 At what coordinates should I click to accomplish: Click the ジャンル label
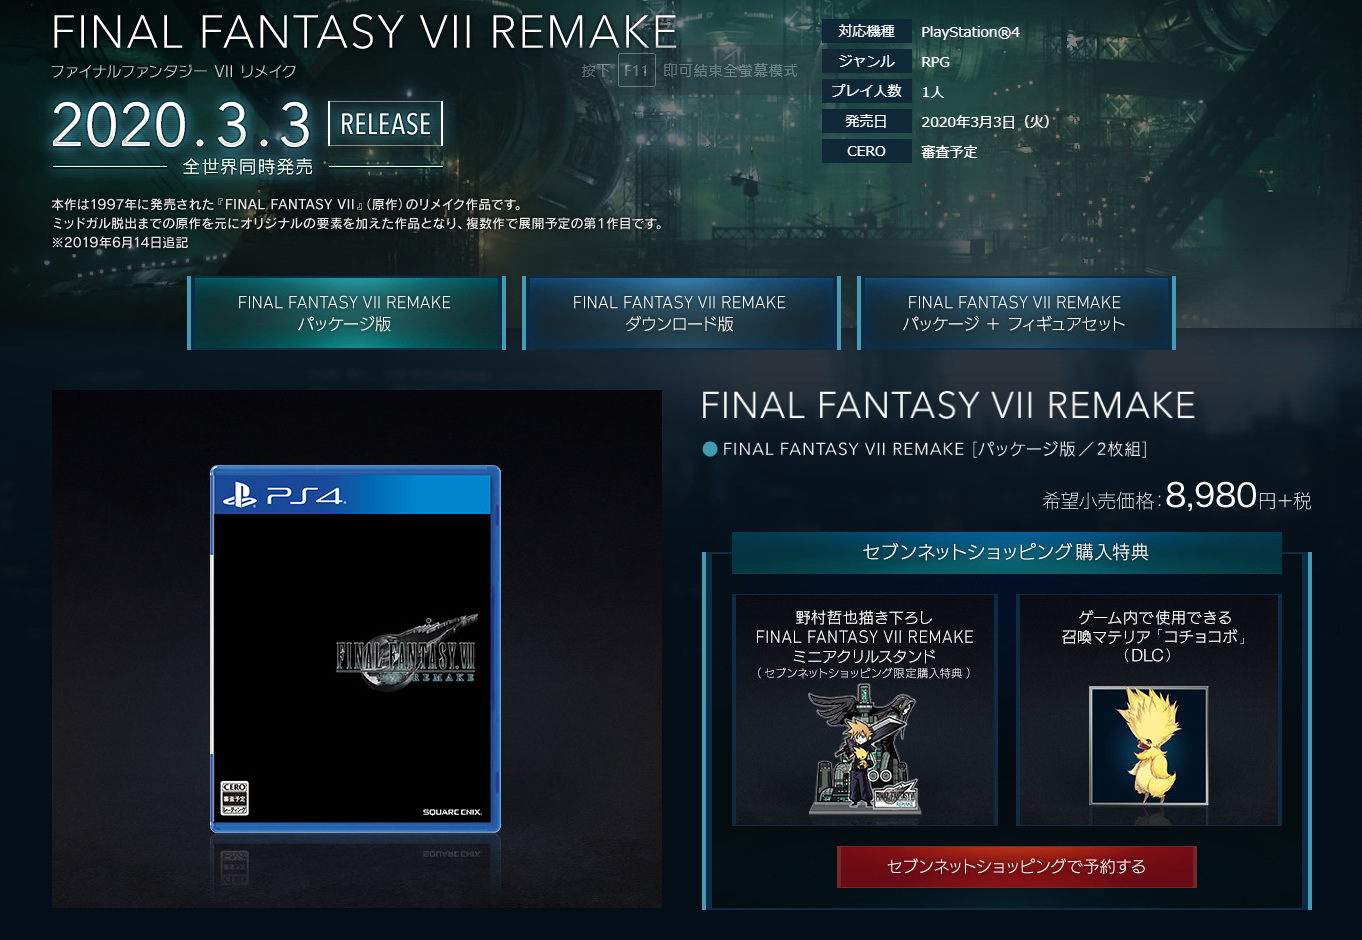(x=866, y=61)
